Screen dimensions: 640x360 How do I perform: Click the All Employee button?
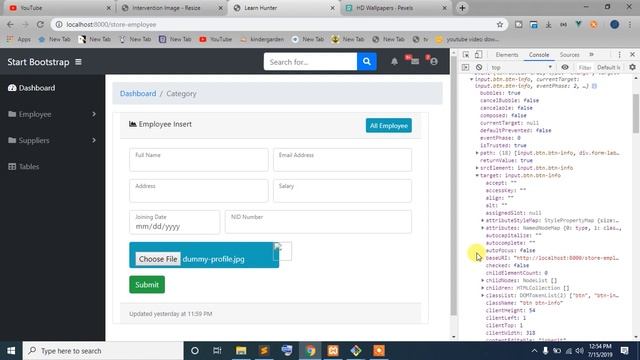389,126
